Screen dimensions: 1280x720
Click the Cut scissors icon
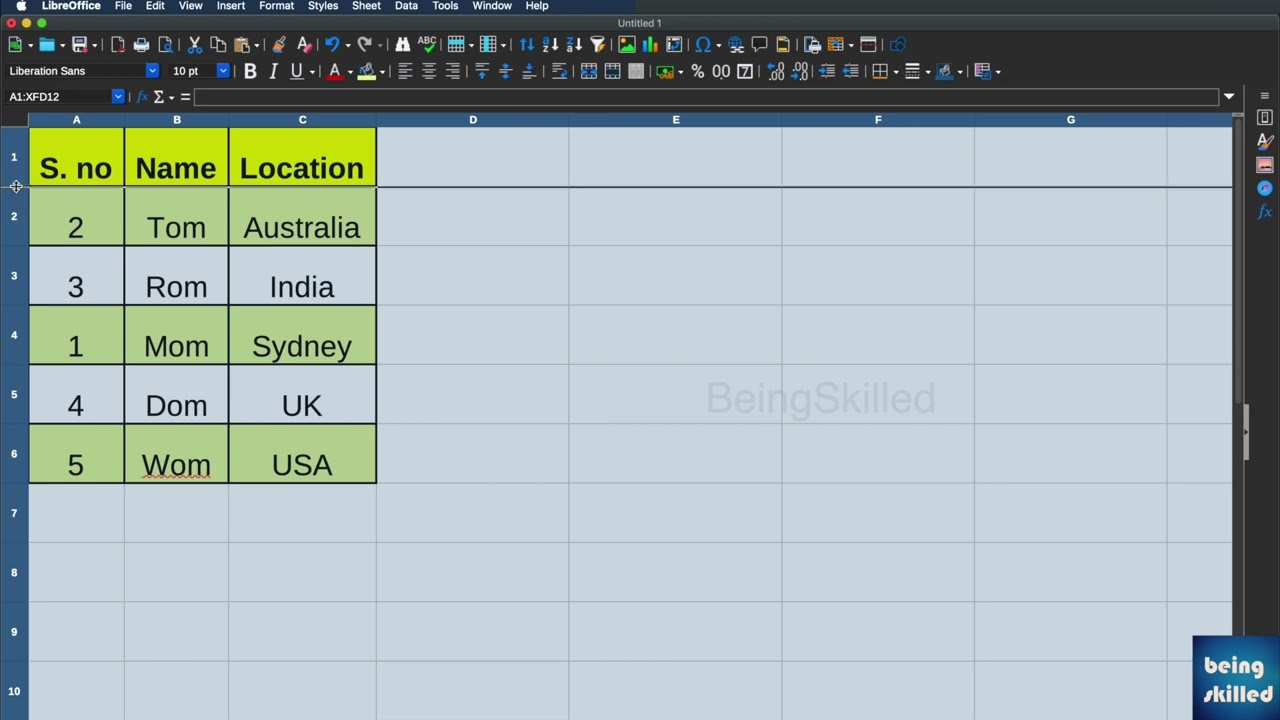(195, 44)
